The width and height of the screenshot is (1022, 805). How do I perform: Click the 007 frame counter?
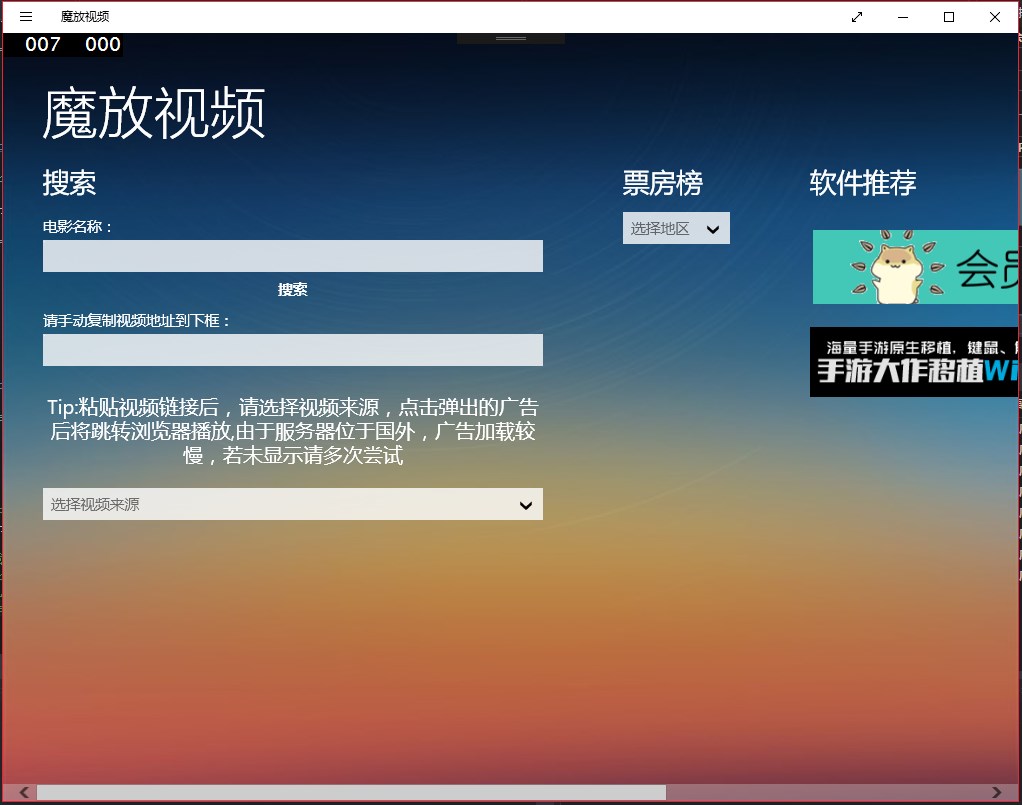point(43,44)
